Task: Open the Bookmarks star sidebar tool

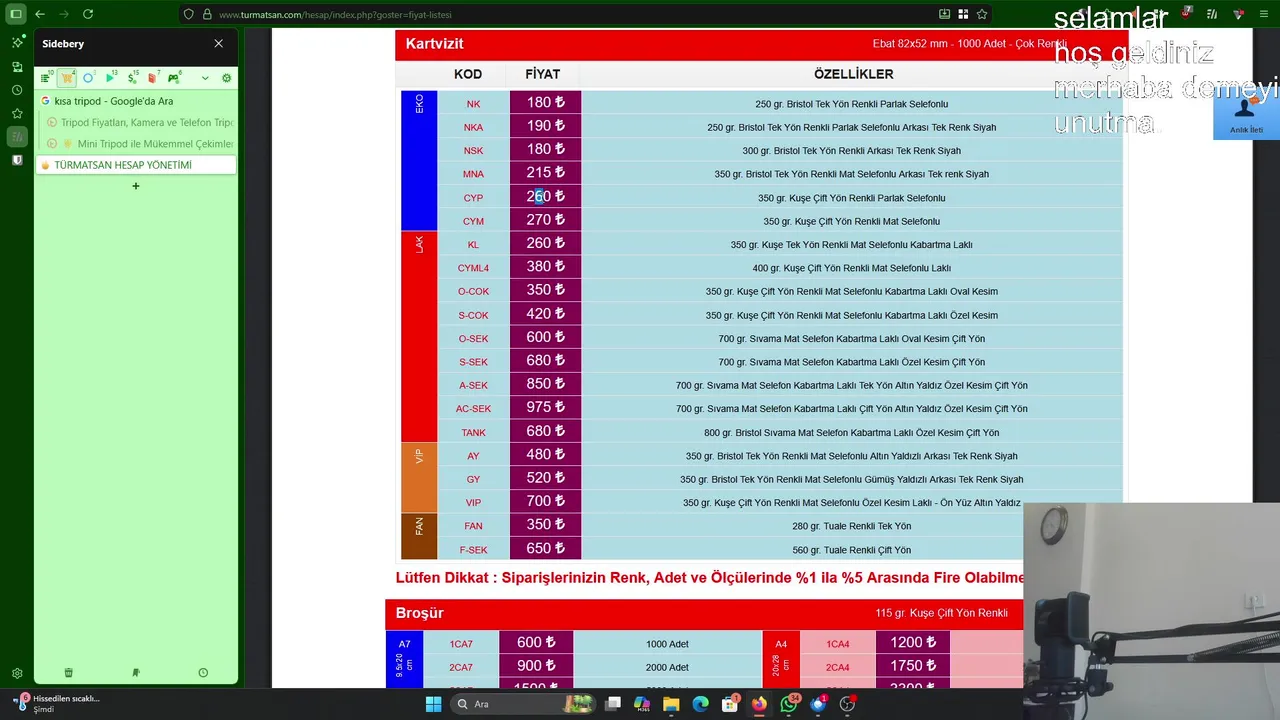Action: 17,113
